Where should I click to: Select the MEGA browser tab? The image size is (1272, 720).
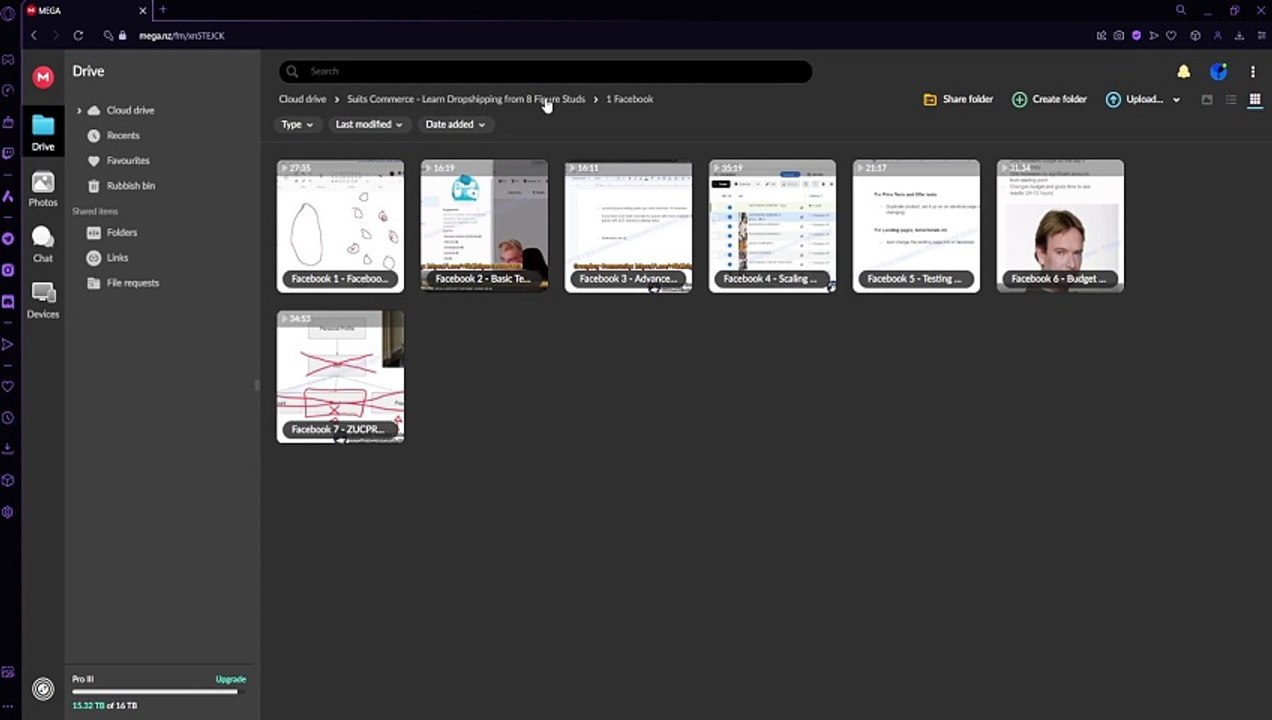coord(85,10)
